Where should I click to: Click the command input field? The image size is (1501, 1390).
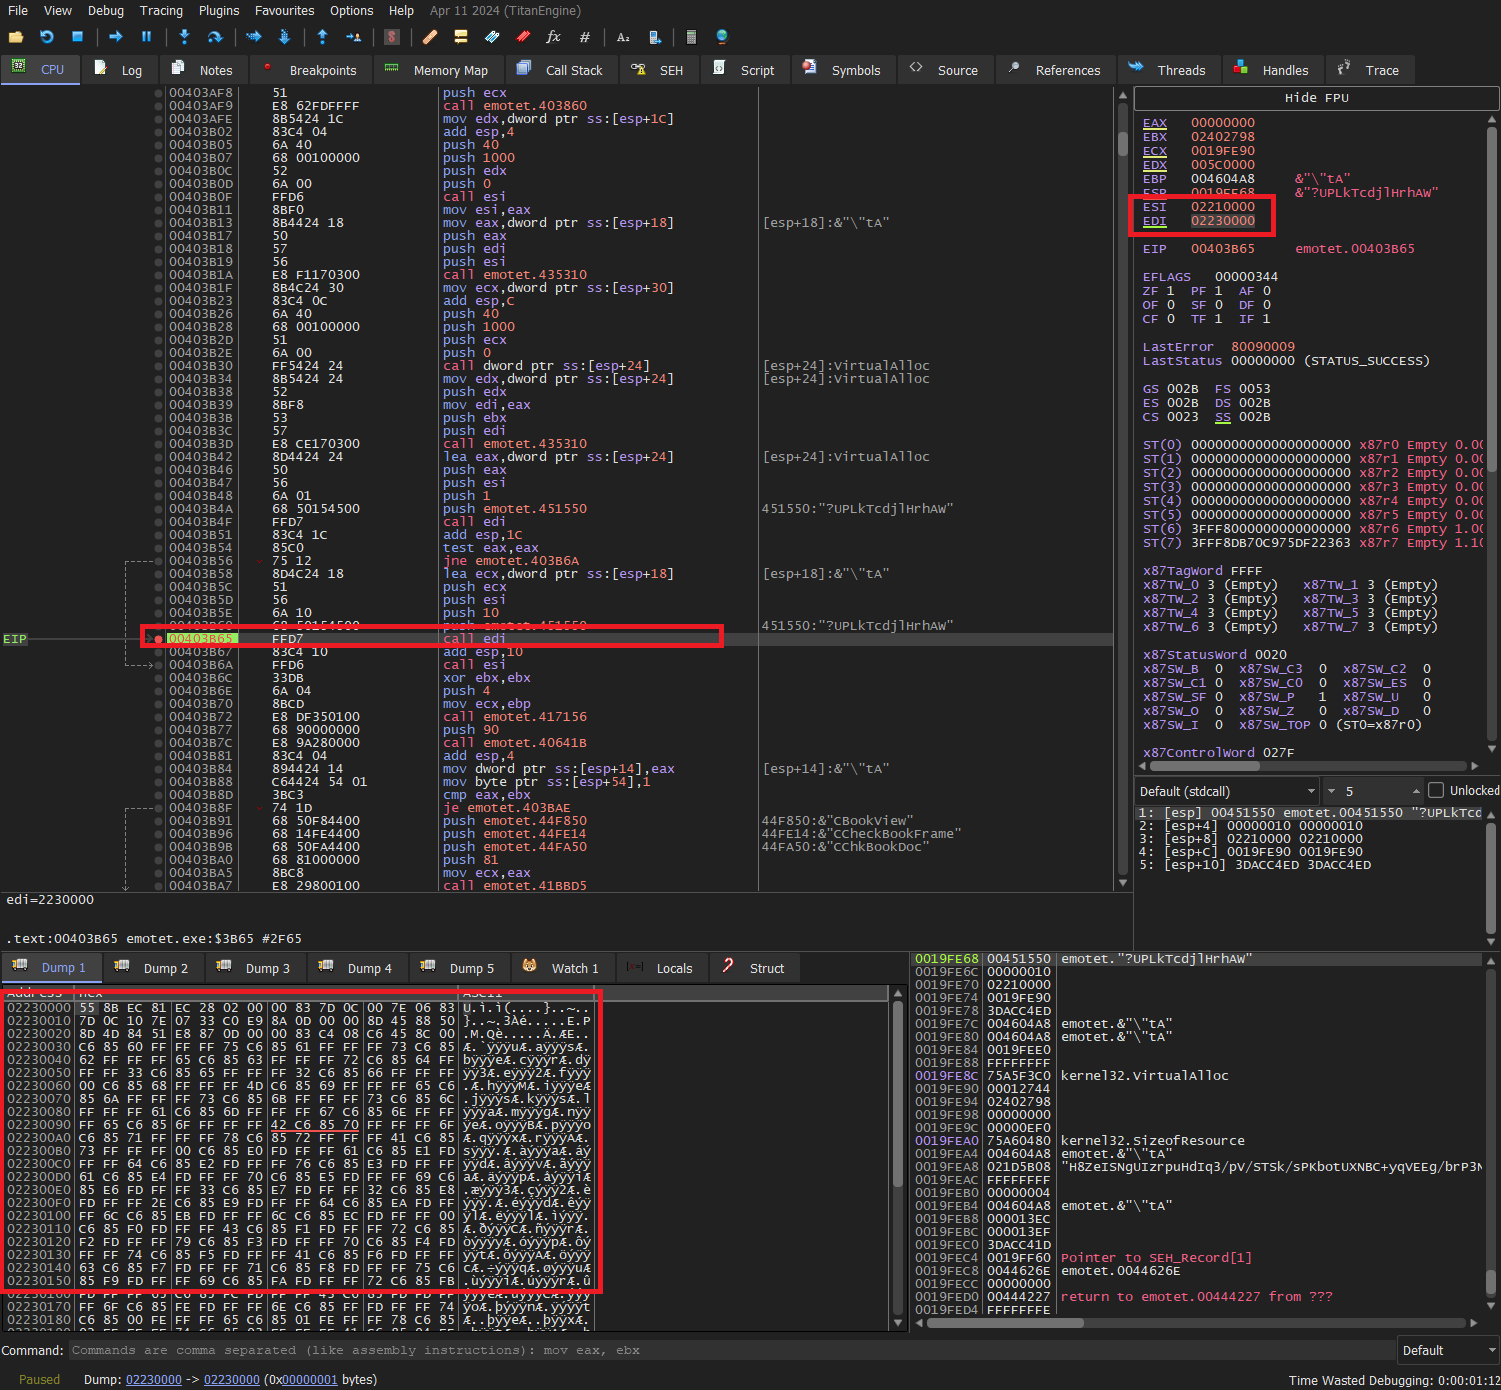point(731,1350)
